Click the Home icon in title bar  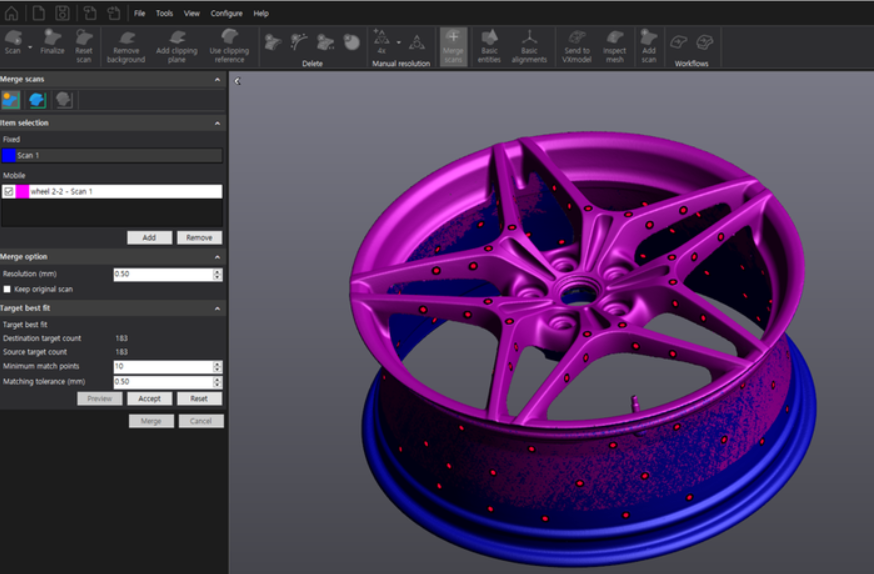click(11, 13)
